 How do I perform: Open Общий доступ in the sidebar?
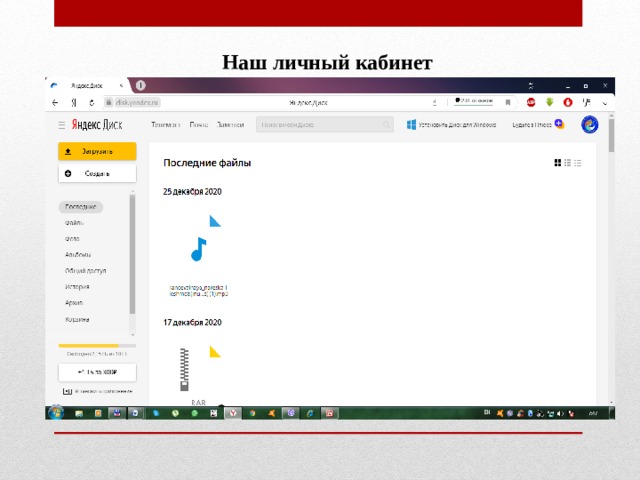coord(85,271)
